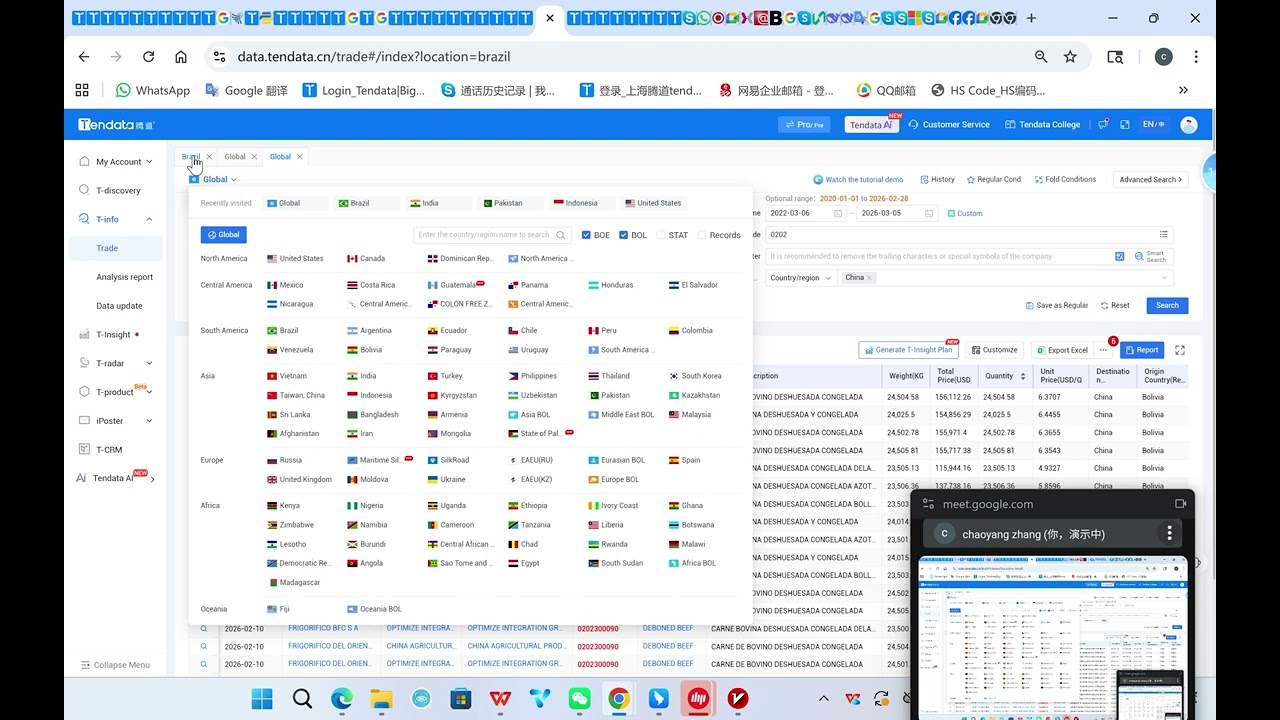Click the browser address bar
The height and width of the screenshot is (720, 1280).
[x=630, y=57]
